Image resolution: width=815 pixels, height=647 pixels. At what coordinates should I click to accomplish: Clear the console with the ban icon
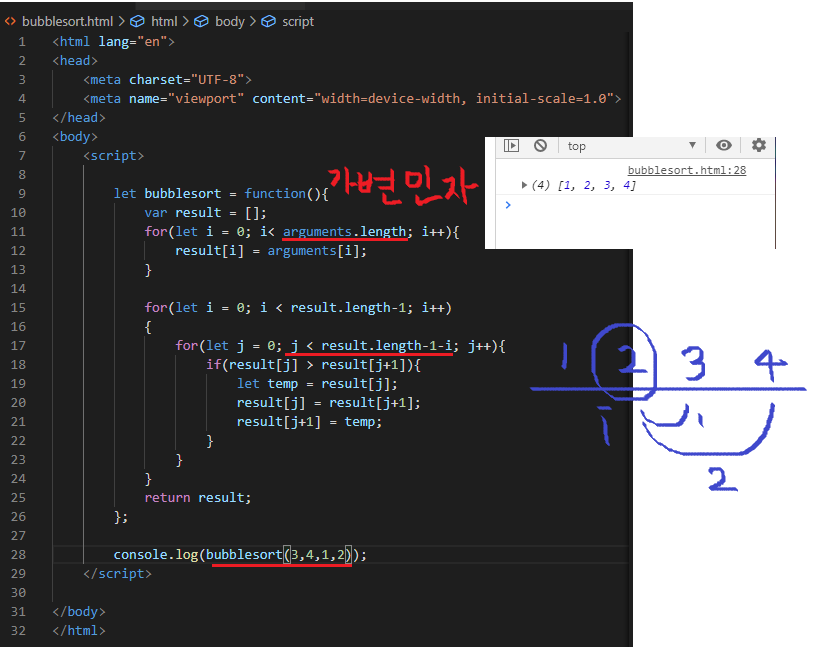pyautogui.click(x=541, y=146)
